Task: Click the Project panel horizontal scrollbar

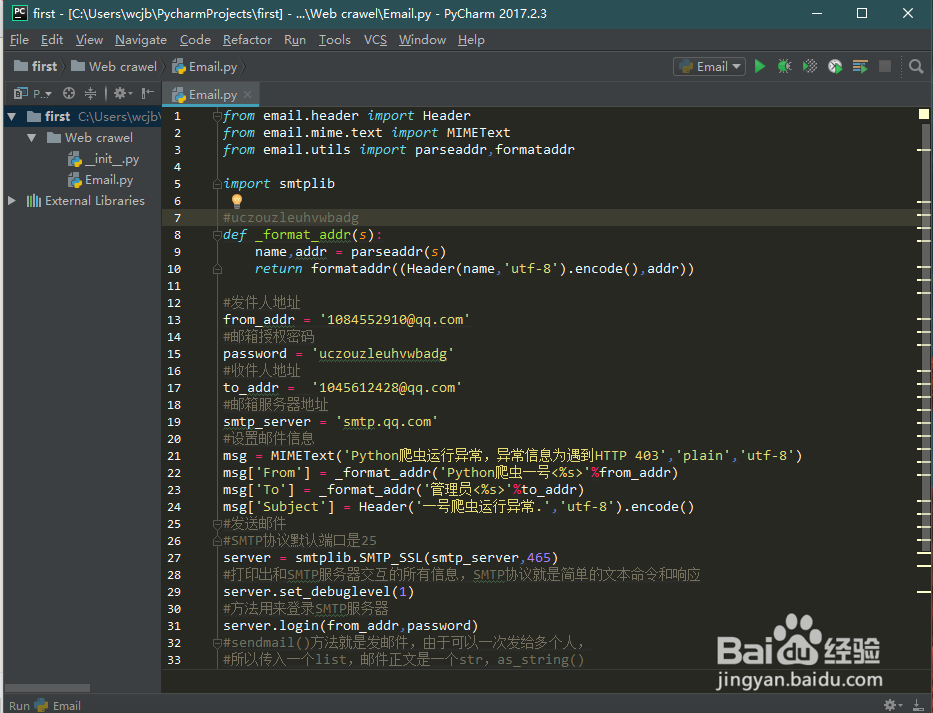Action: tap(48, 687)
